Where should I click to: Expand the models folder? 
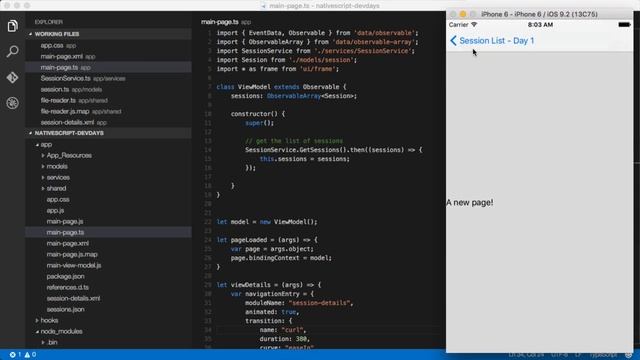(x=43, y=167)
